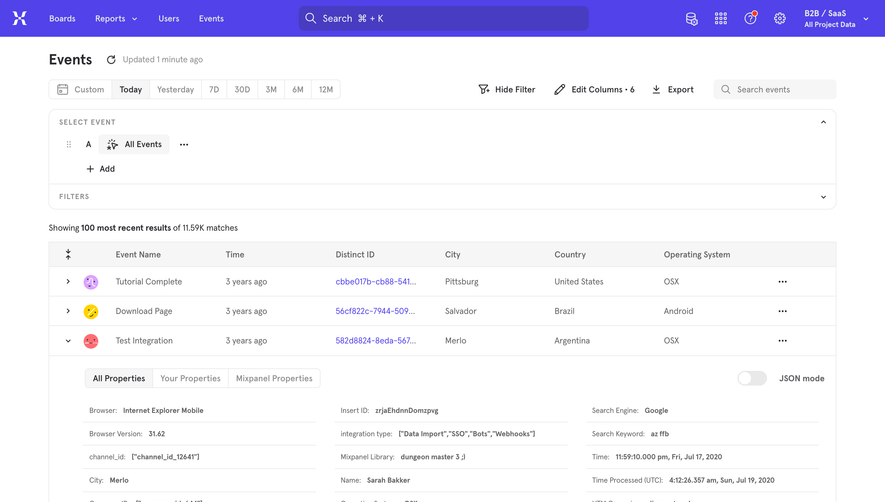Image resolution: width=885 pixels, height=502 pixels.
Task: Open more options for Test Integration row
Action: (782, 341)
